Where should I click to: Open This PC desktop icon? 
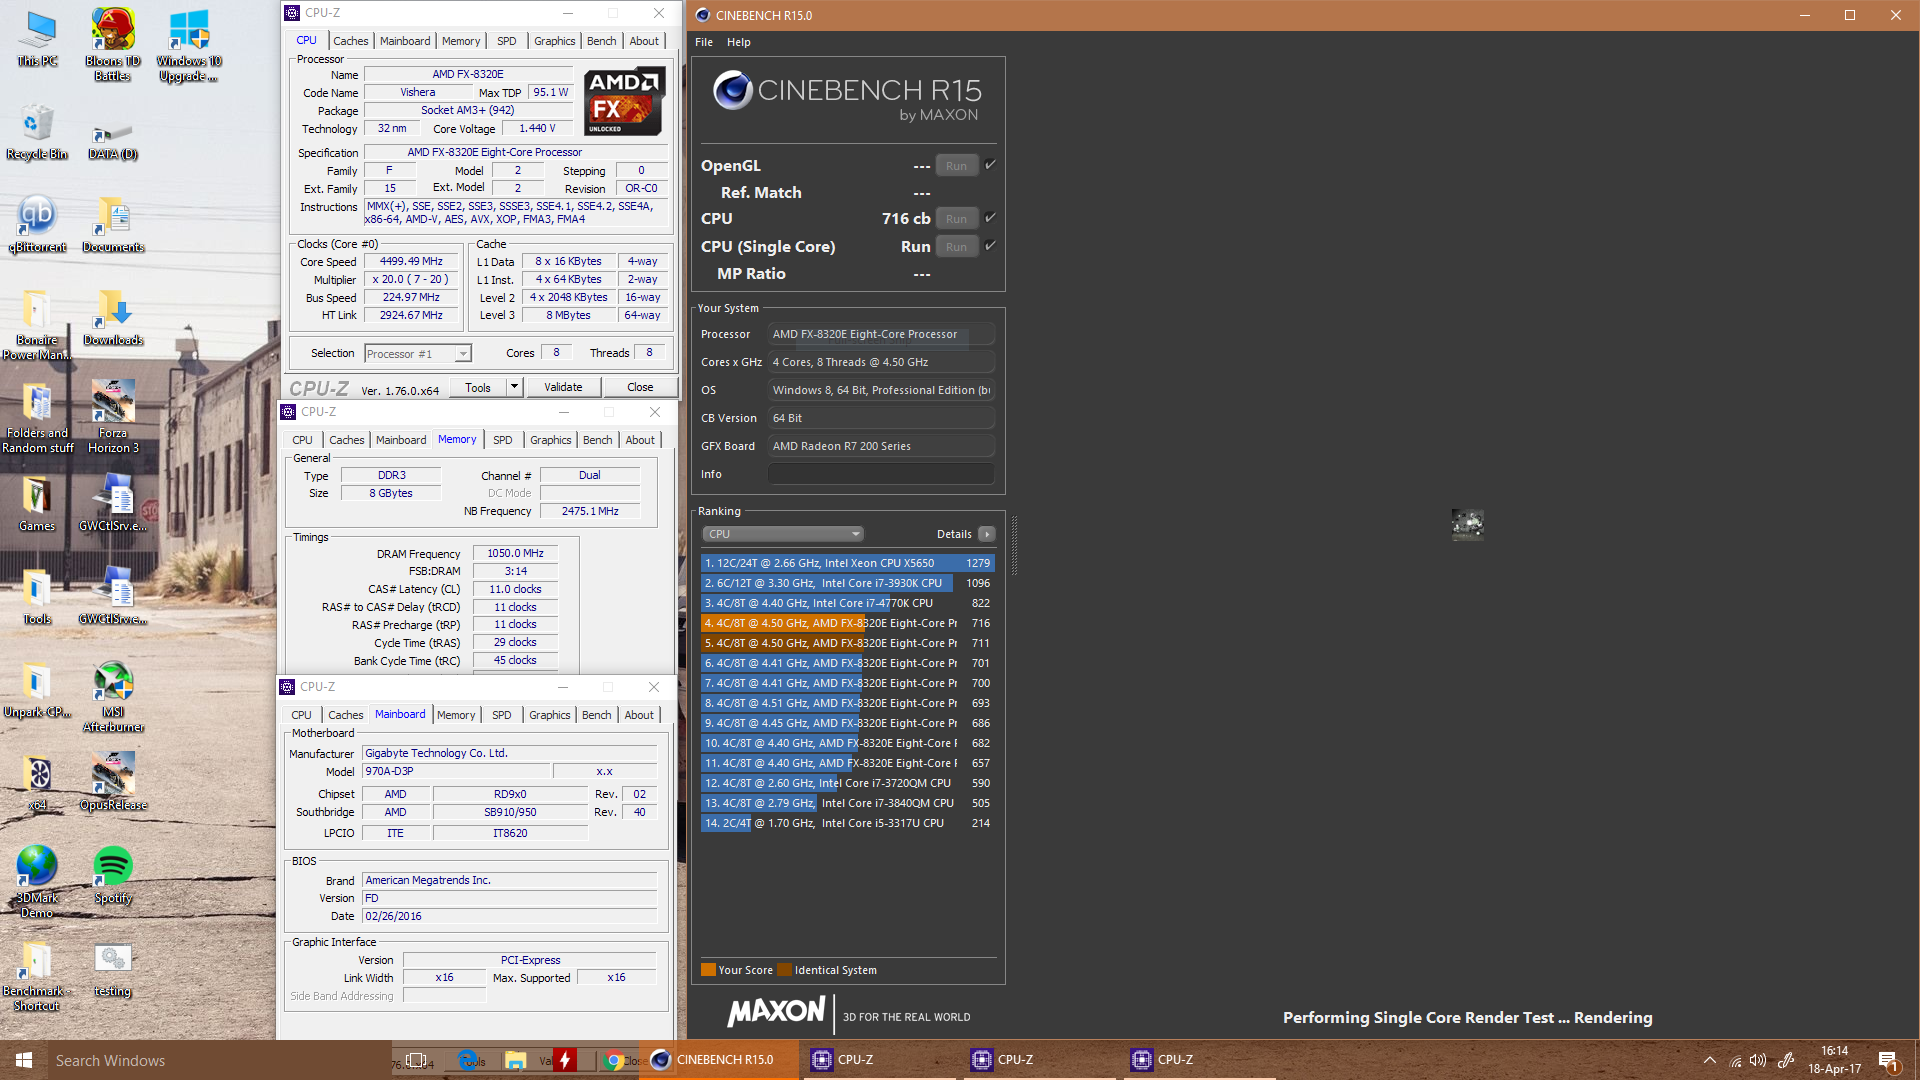click(38, 39)
